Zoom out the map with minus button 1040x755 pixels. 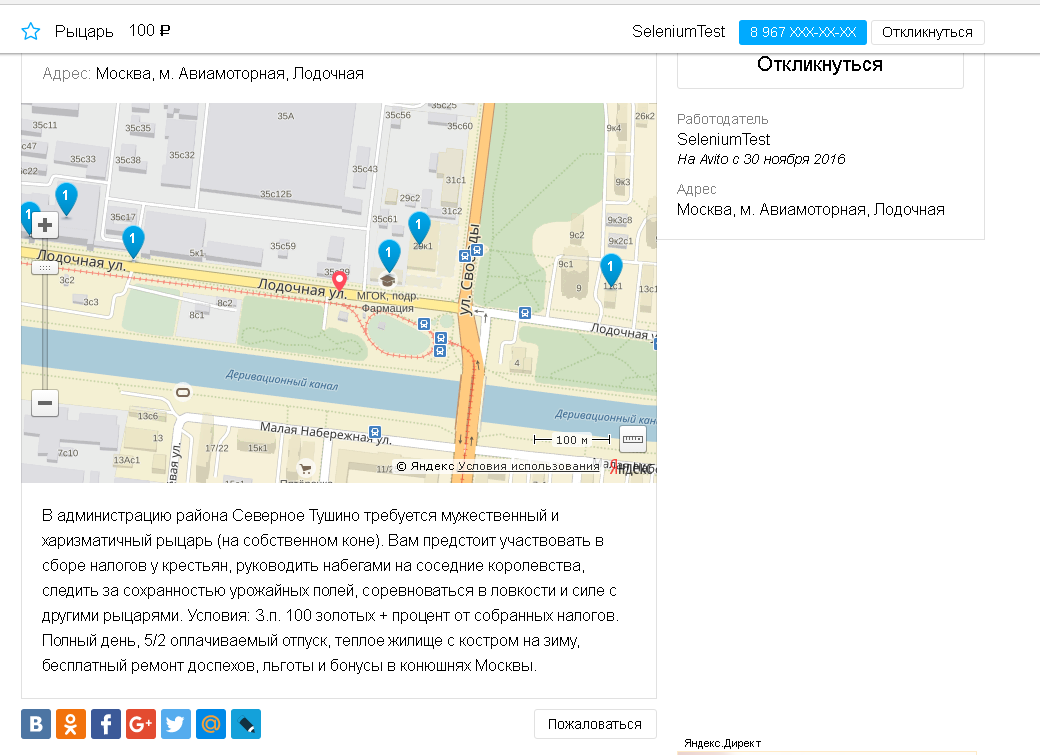pos(45,403)
